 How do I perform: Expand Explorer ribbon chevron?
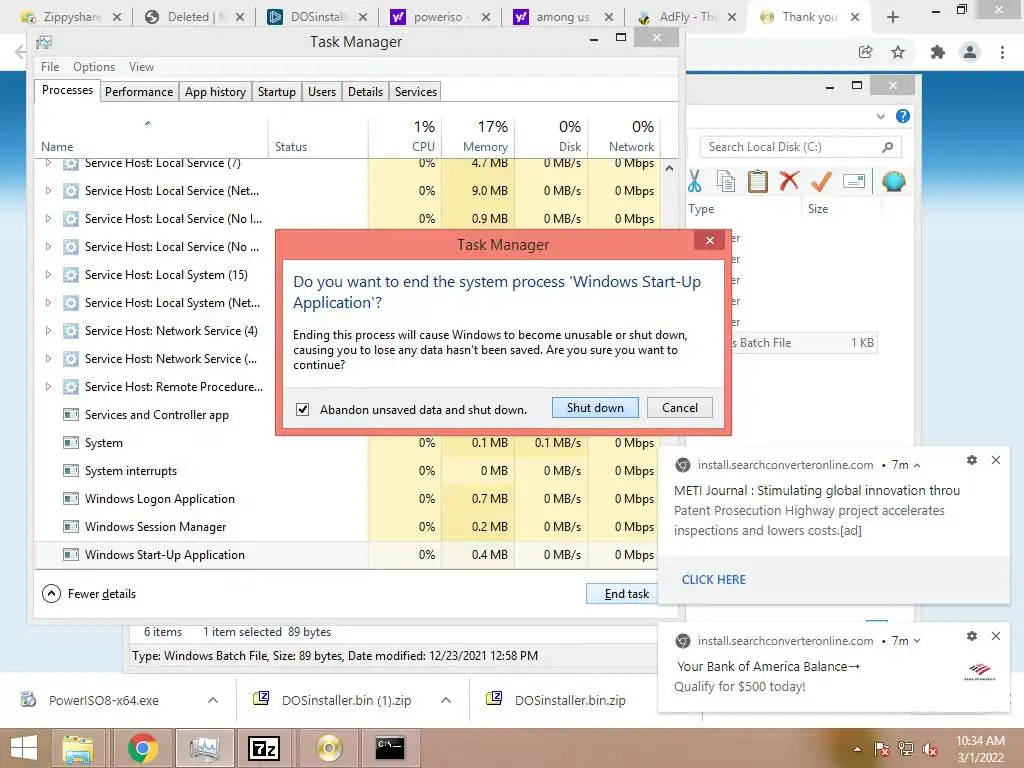[x=881, y=116]
